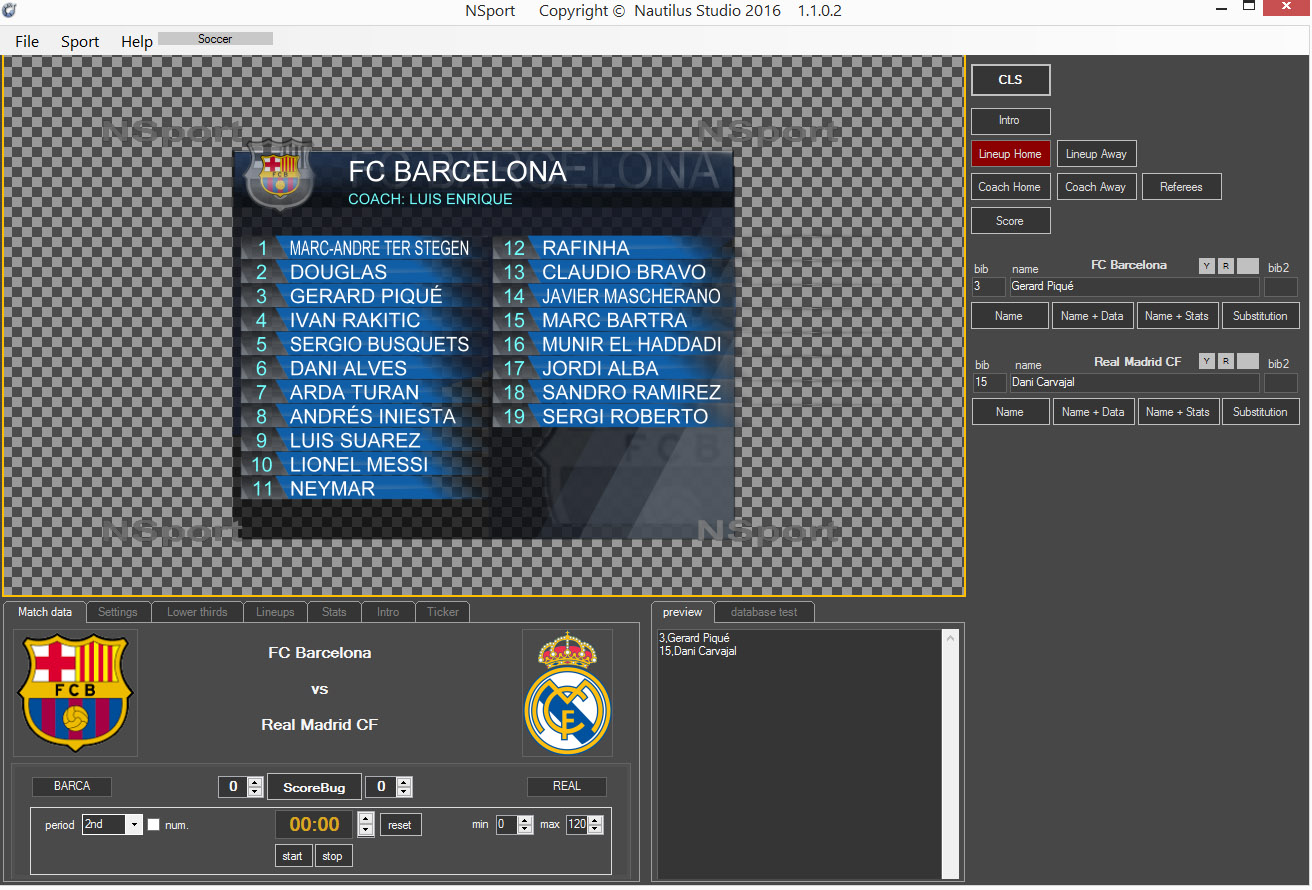Toggle the Lineup Home graphic off
This screenshot has height=890, width=1312.
pyautogui.click(x=1010, y=154)
